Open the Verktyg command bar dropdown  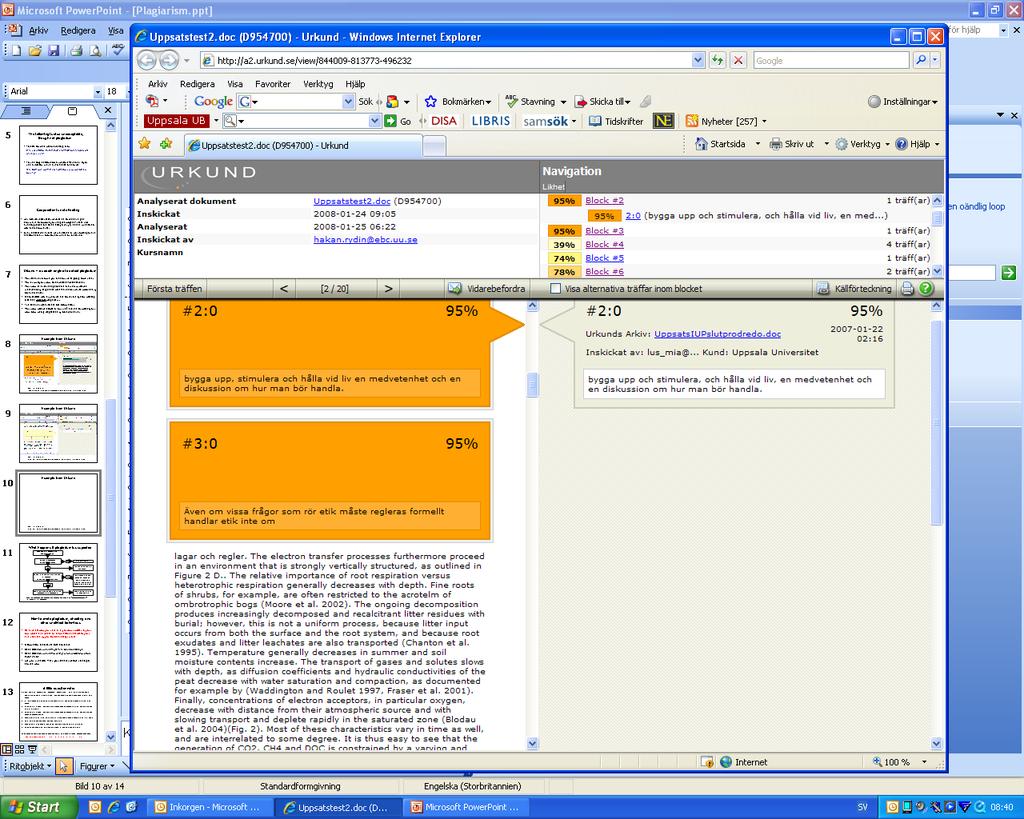coord(887,144)
